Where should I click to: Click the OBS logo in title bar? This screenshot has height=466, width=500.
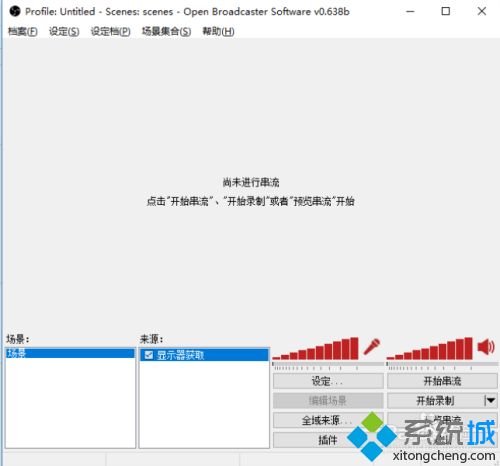point(15,12)
